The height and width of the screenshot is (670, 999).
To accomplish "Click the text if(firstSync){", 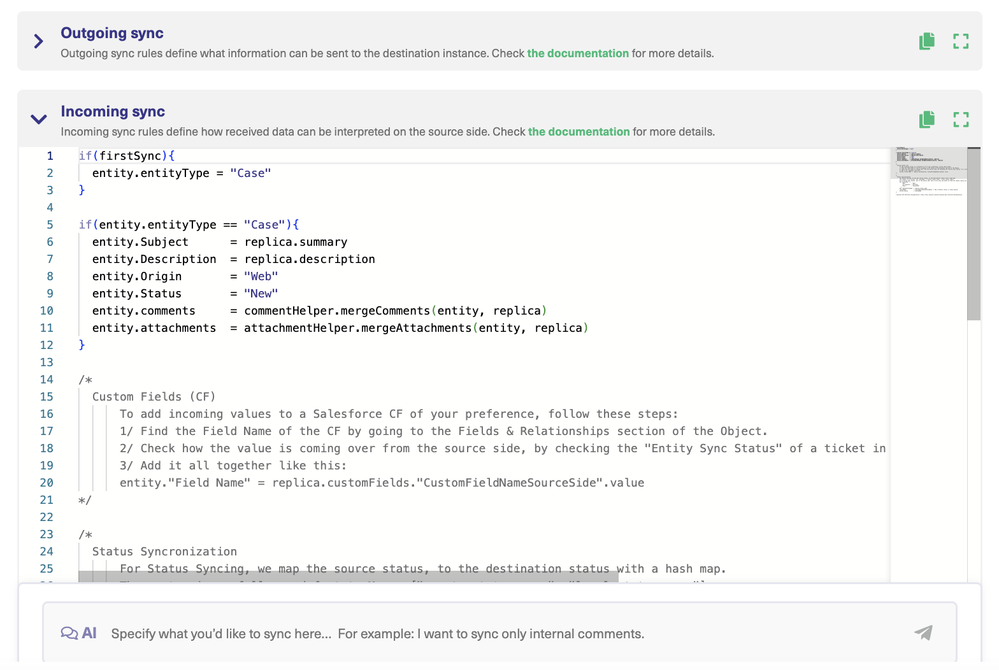I will coord(127,156).
